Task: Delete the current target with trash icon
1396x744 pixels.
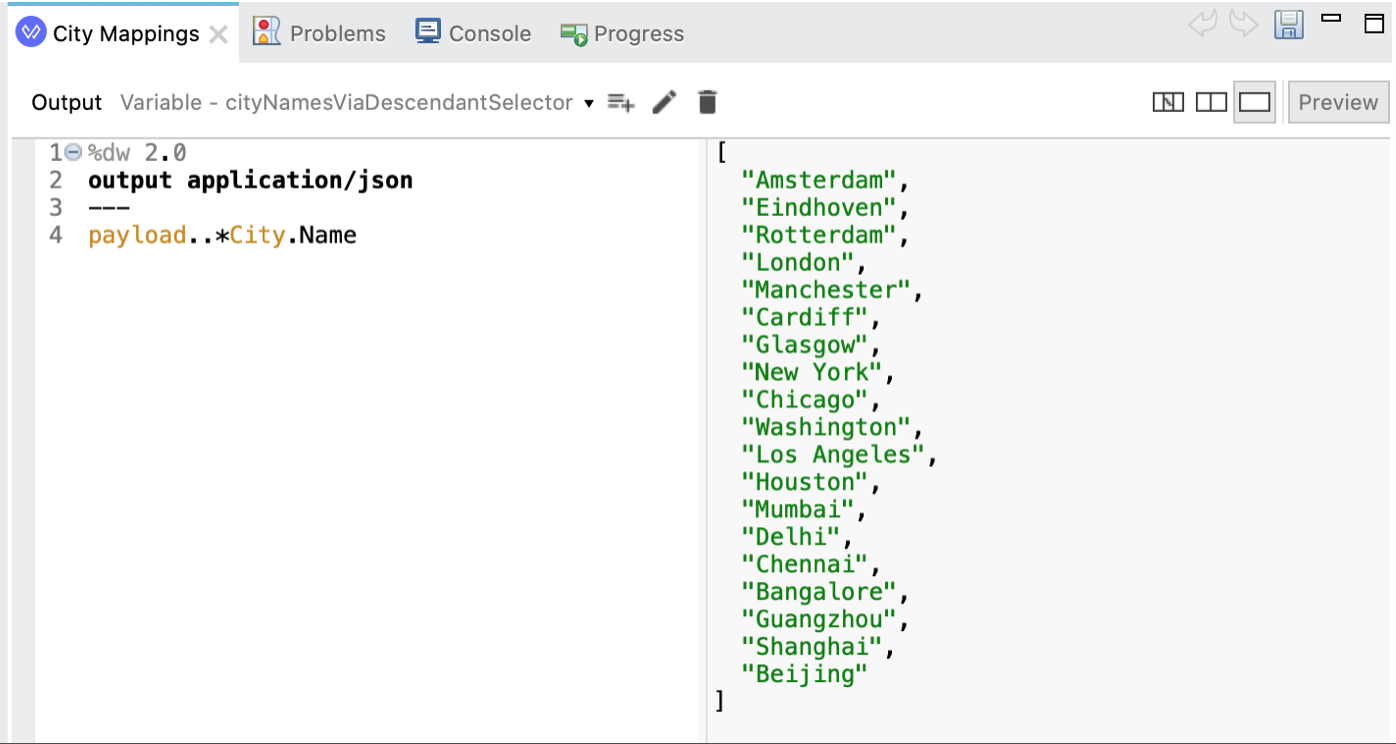Action: 707,102
